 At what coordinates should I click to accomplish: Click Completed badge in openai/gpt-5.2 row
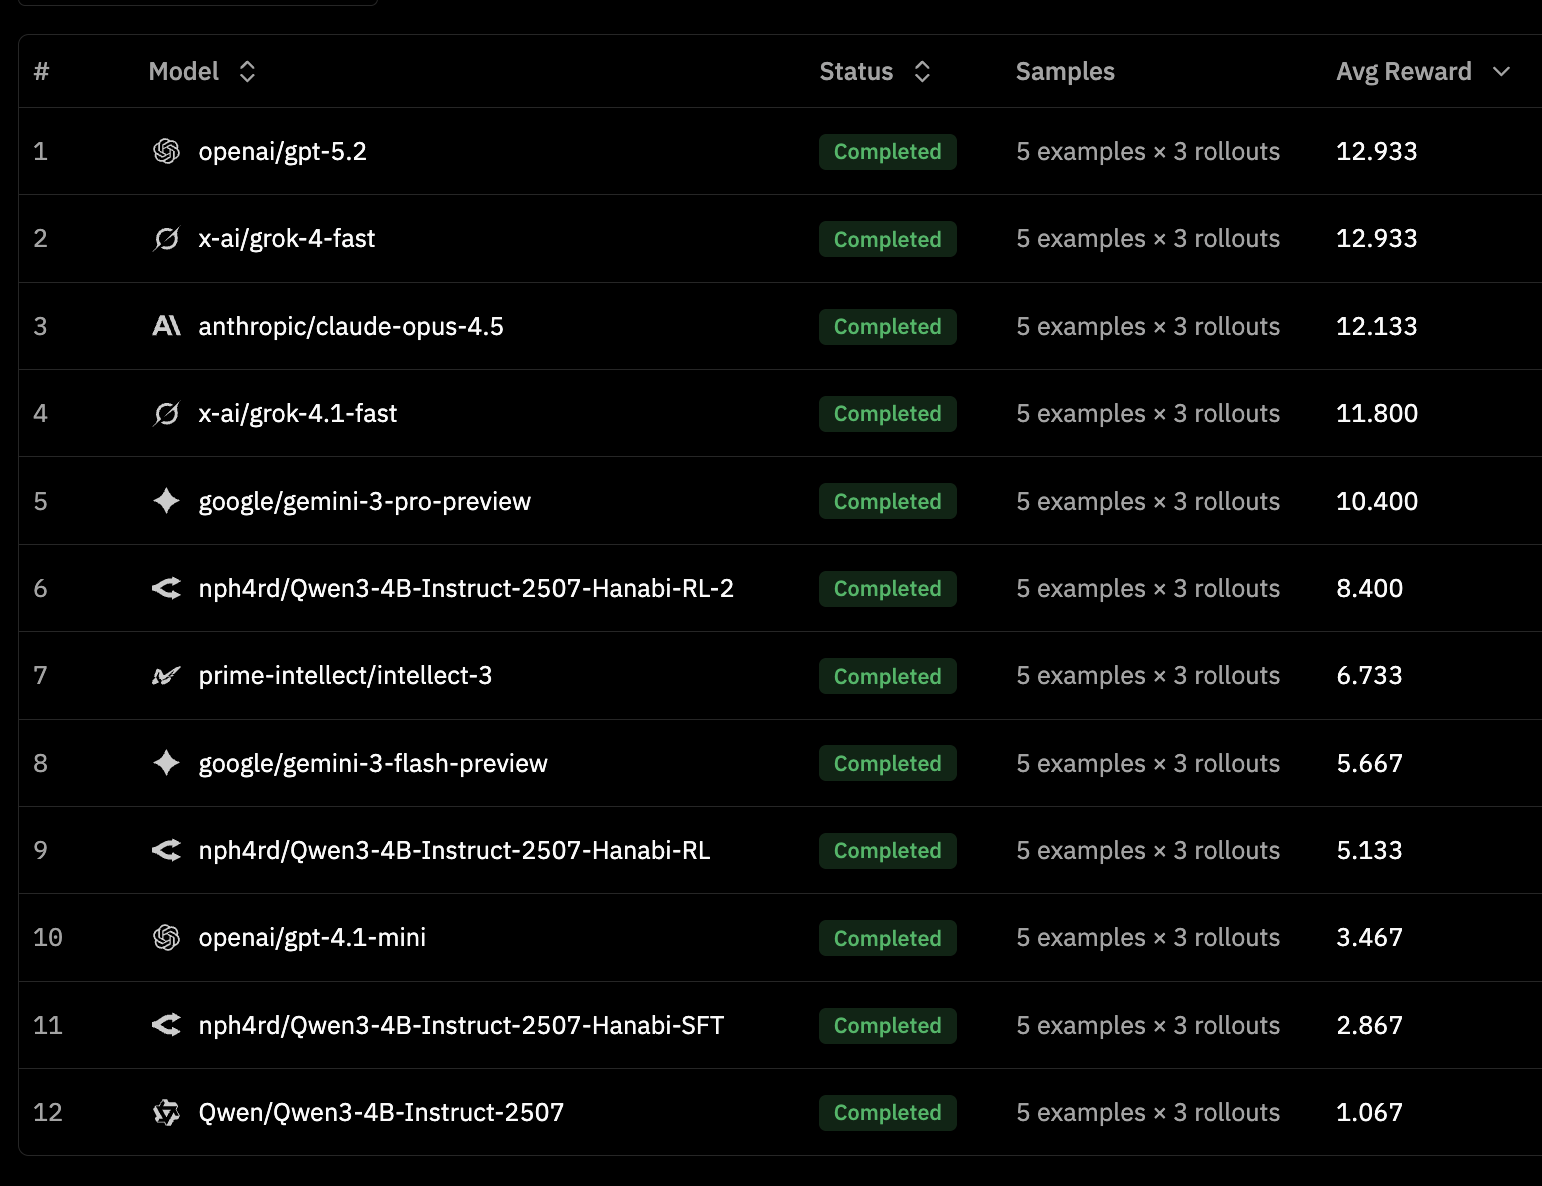point(888,151)
